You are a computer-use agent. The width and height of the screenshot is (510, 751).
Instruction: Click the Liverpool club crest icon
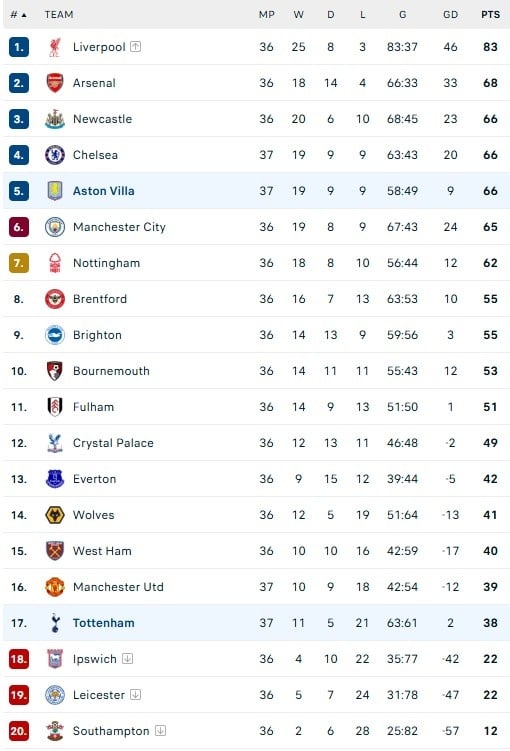(55, 47)
